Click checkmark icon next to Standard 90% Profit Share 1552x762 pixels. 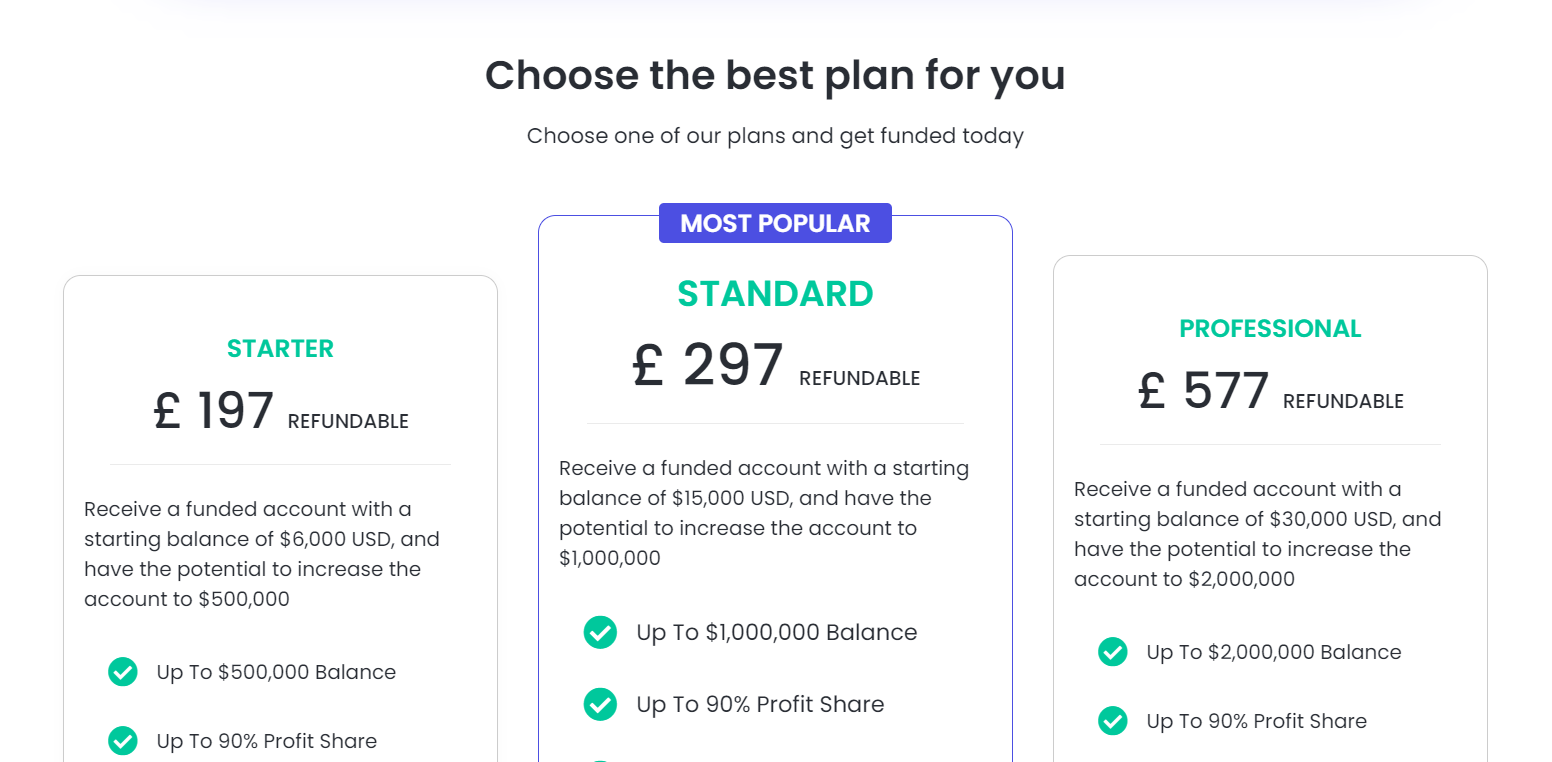(600, 704)
